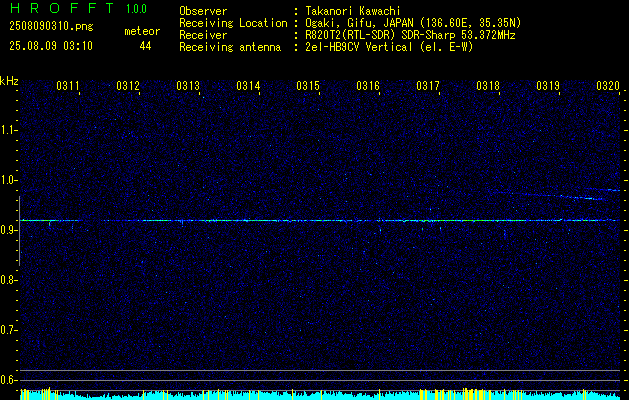The height and width of the screenshot is (400, 629).
Task: Click the R820T2(RTL-SDR) SDR-Sharp 53.372MHz text
Action: coord(410,35)
